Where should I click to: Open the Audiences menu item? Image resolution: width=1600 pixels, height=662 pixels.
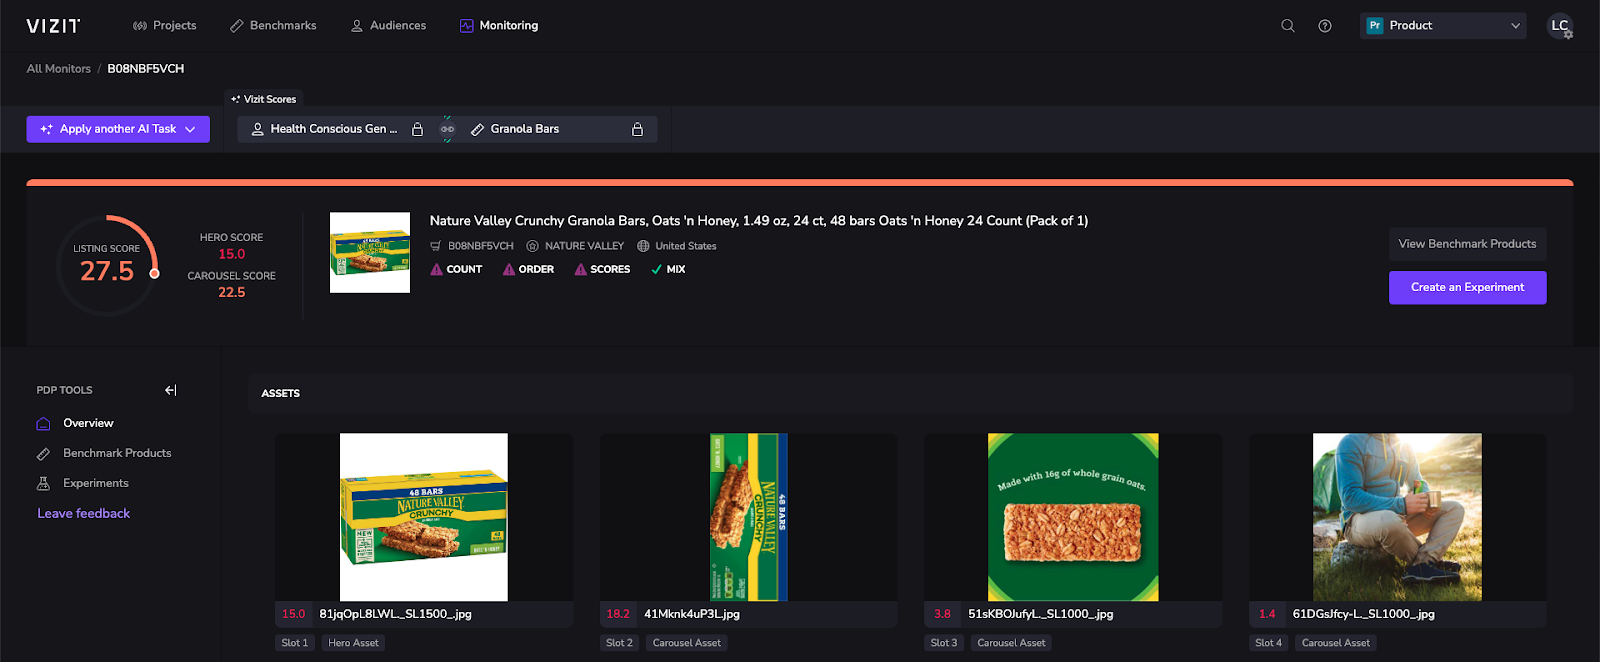[388, 26]
